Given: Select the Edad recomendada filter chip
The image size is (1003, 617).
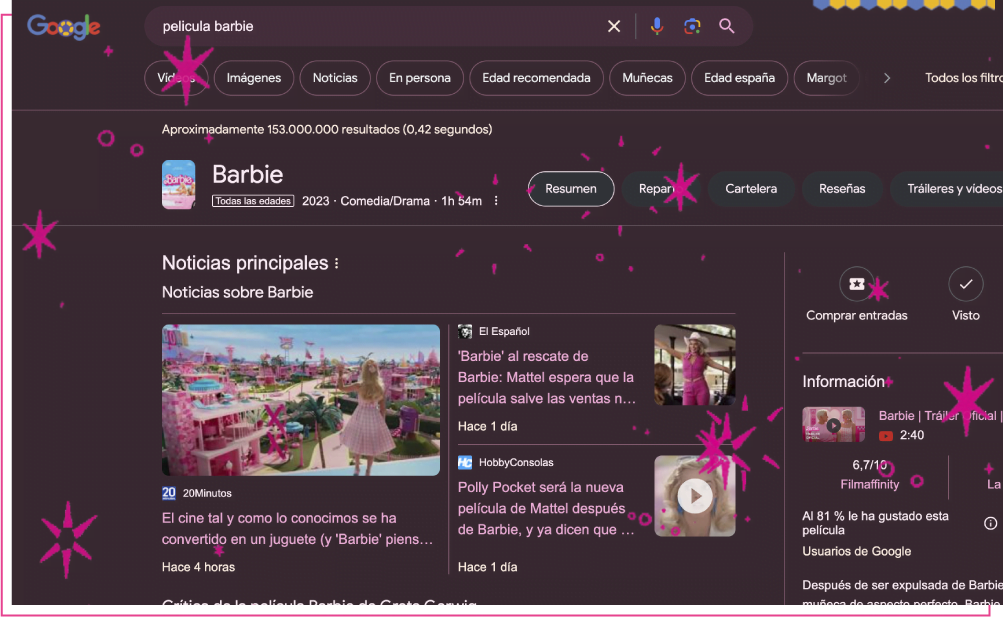Looking at the screenshot, I should pos(536,78).
